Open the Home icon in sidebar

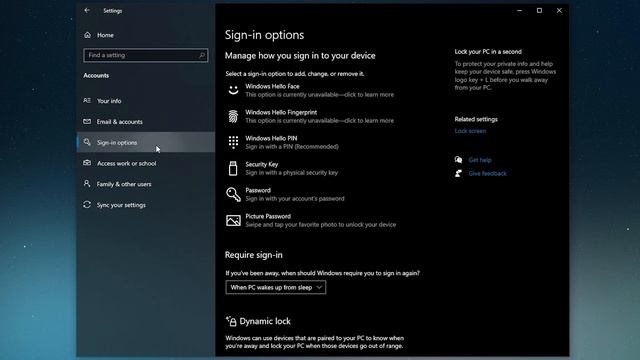click(x=87, y=35)
